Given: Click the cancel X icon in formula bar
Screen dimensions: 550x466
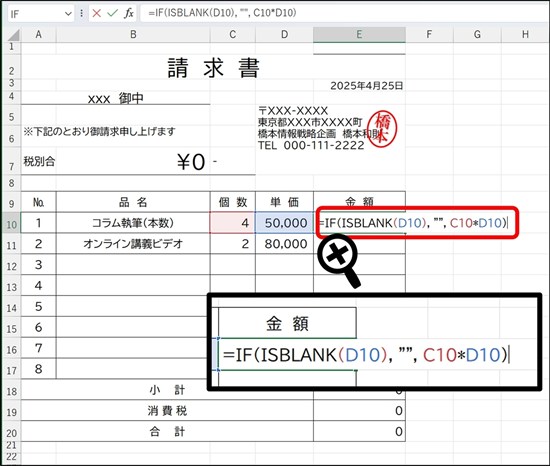Looking at the screenshot, I should (96, 13).
